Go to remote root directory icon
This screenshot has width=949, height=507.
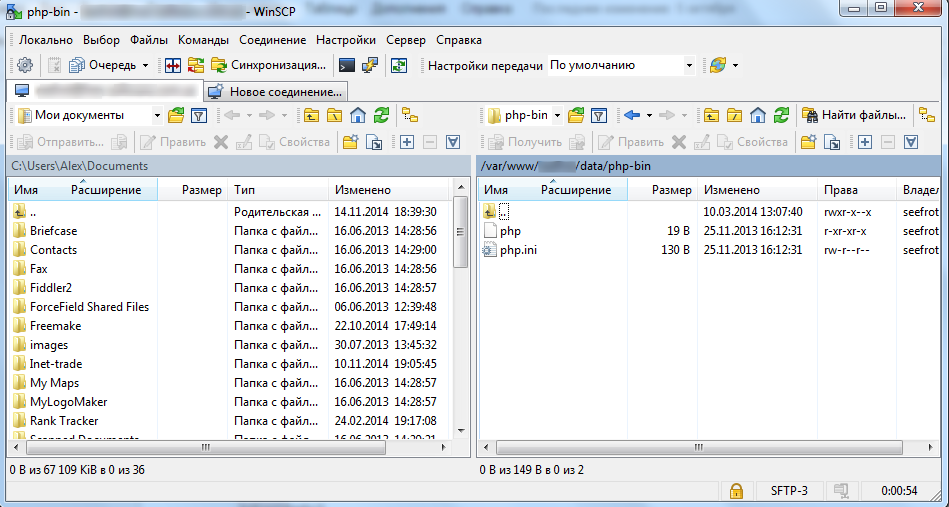734,115
